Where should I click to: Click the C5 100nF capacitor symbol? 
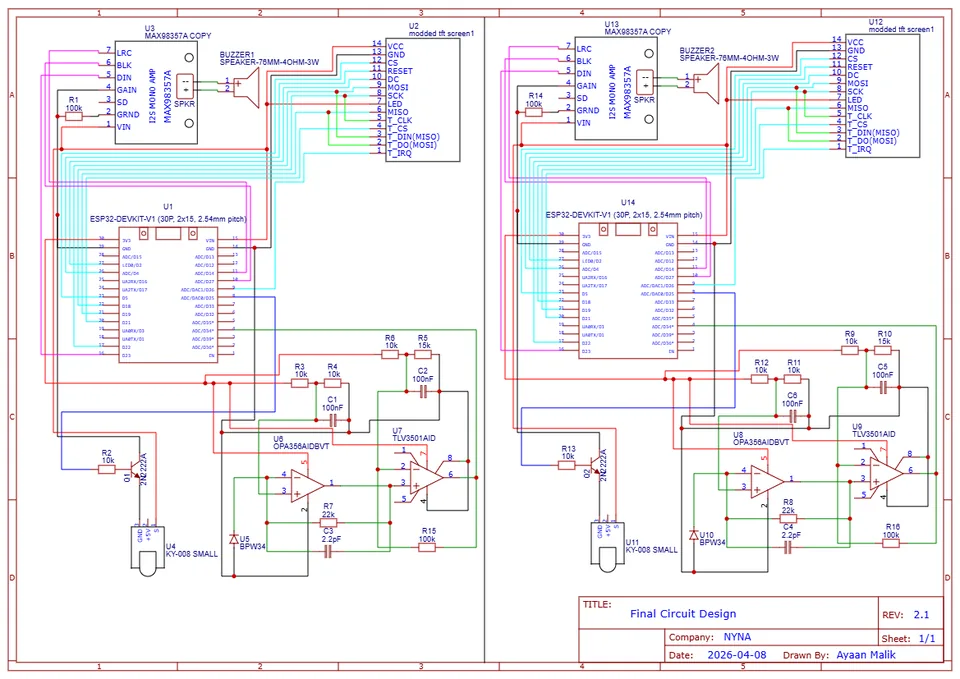[882, 387]
